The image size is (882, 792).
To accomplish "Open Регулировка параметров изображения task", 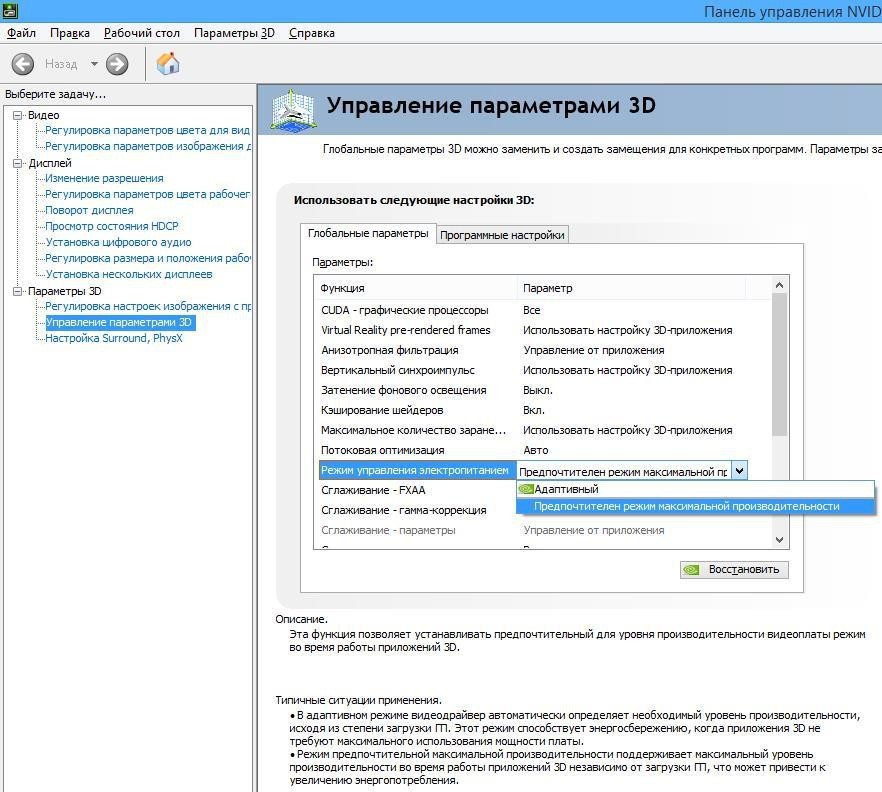I will pos(148,146).
